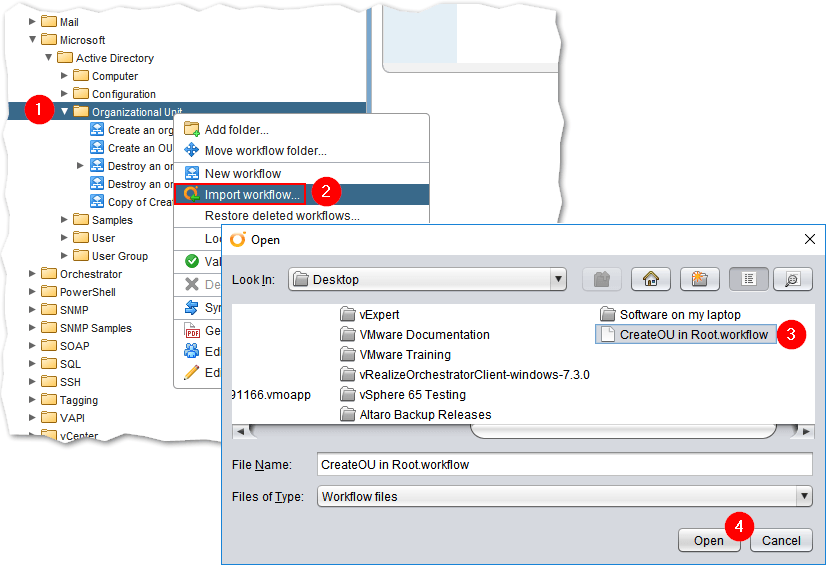Expand the Computer folder
Image resolution: width=831 pixels, height=570 pixels.
pyautogui.click(x=65, y=76)
